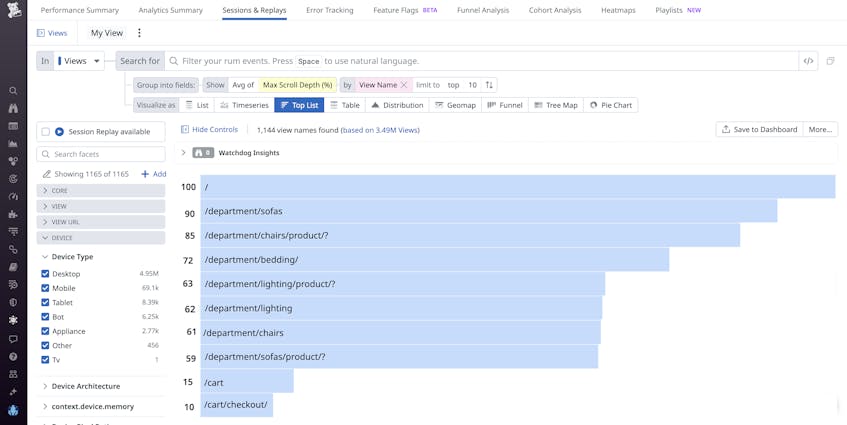Screen dimensions: 847x425
Task: Click Hide Controls
Action: pos(210,130)
